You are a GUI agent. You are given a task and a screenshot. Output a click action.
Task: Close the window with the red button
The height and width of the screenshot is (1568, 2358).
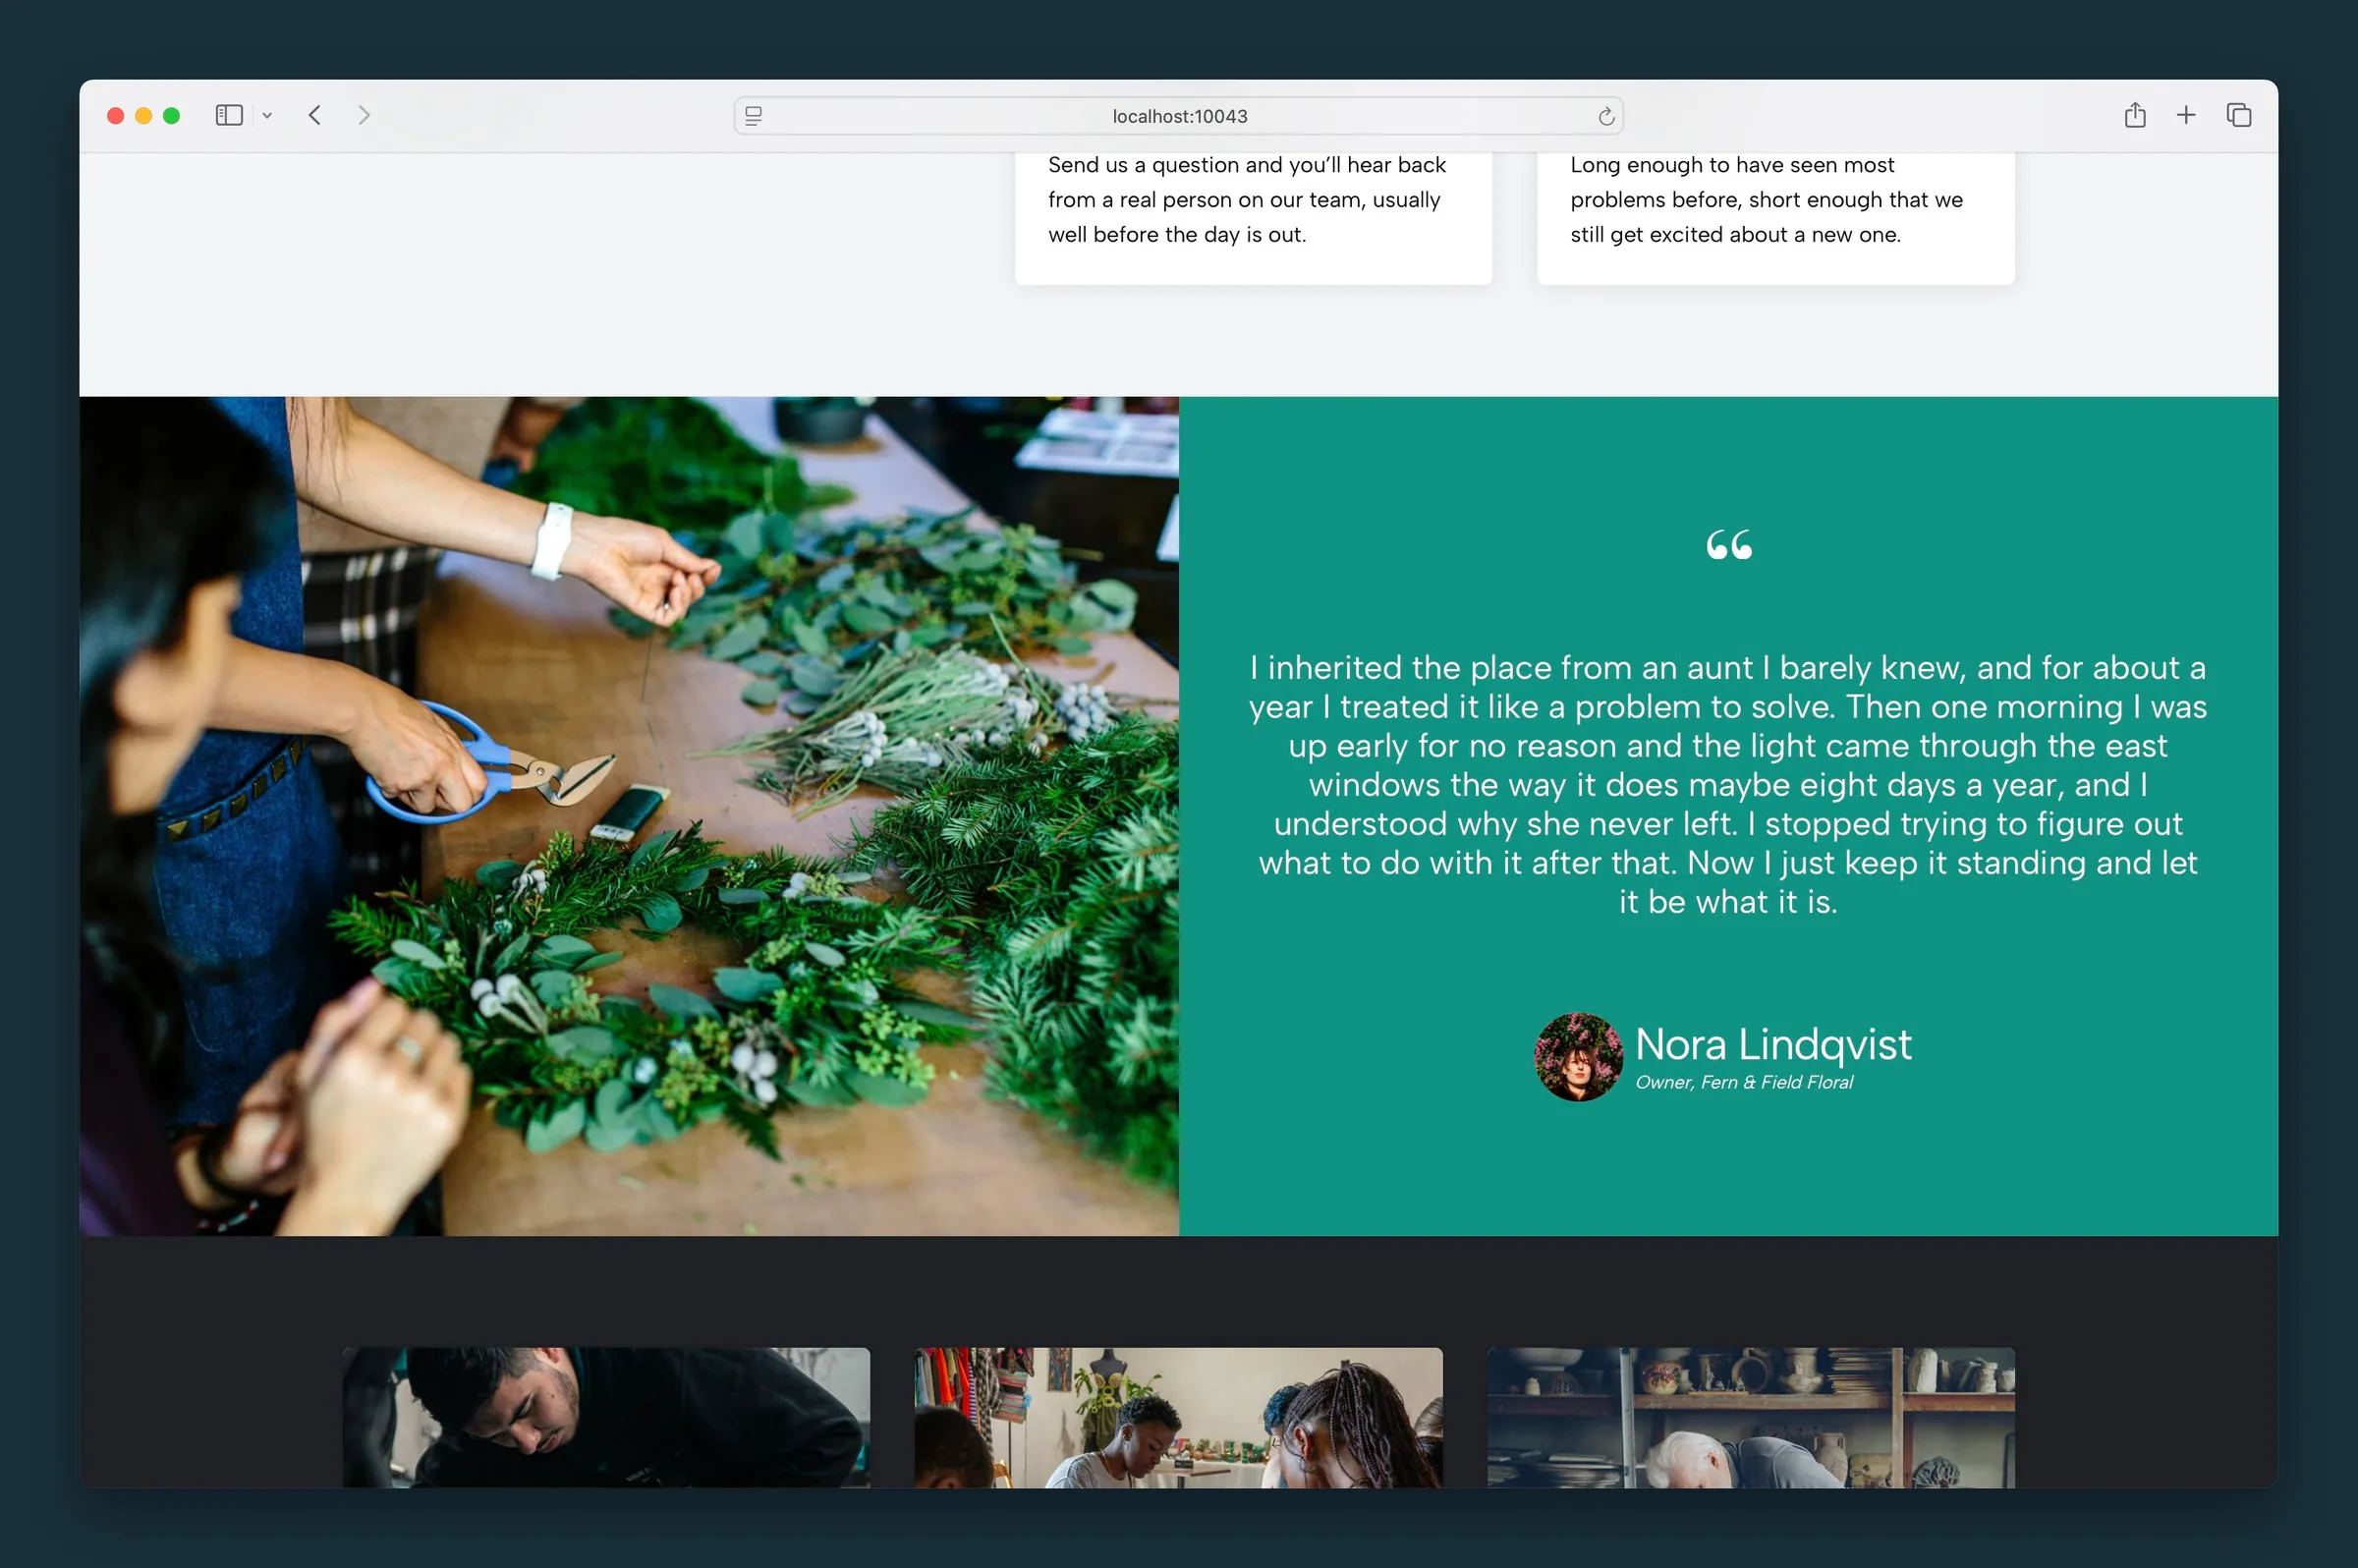(x=116, y=116)
